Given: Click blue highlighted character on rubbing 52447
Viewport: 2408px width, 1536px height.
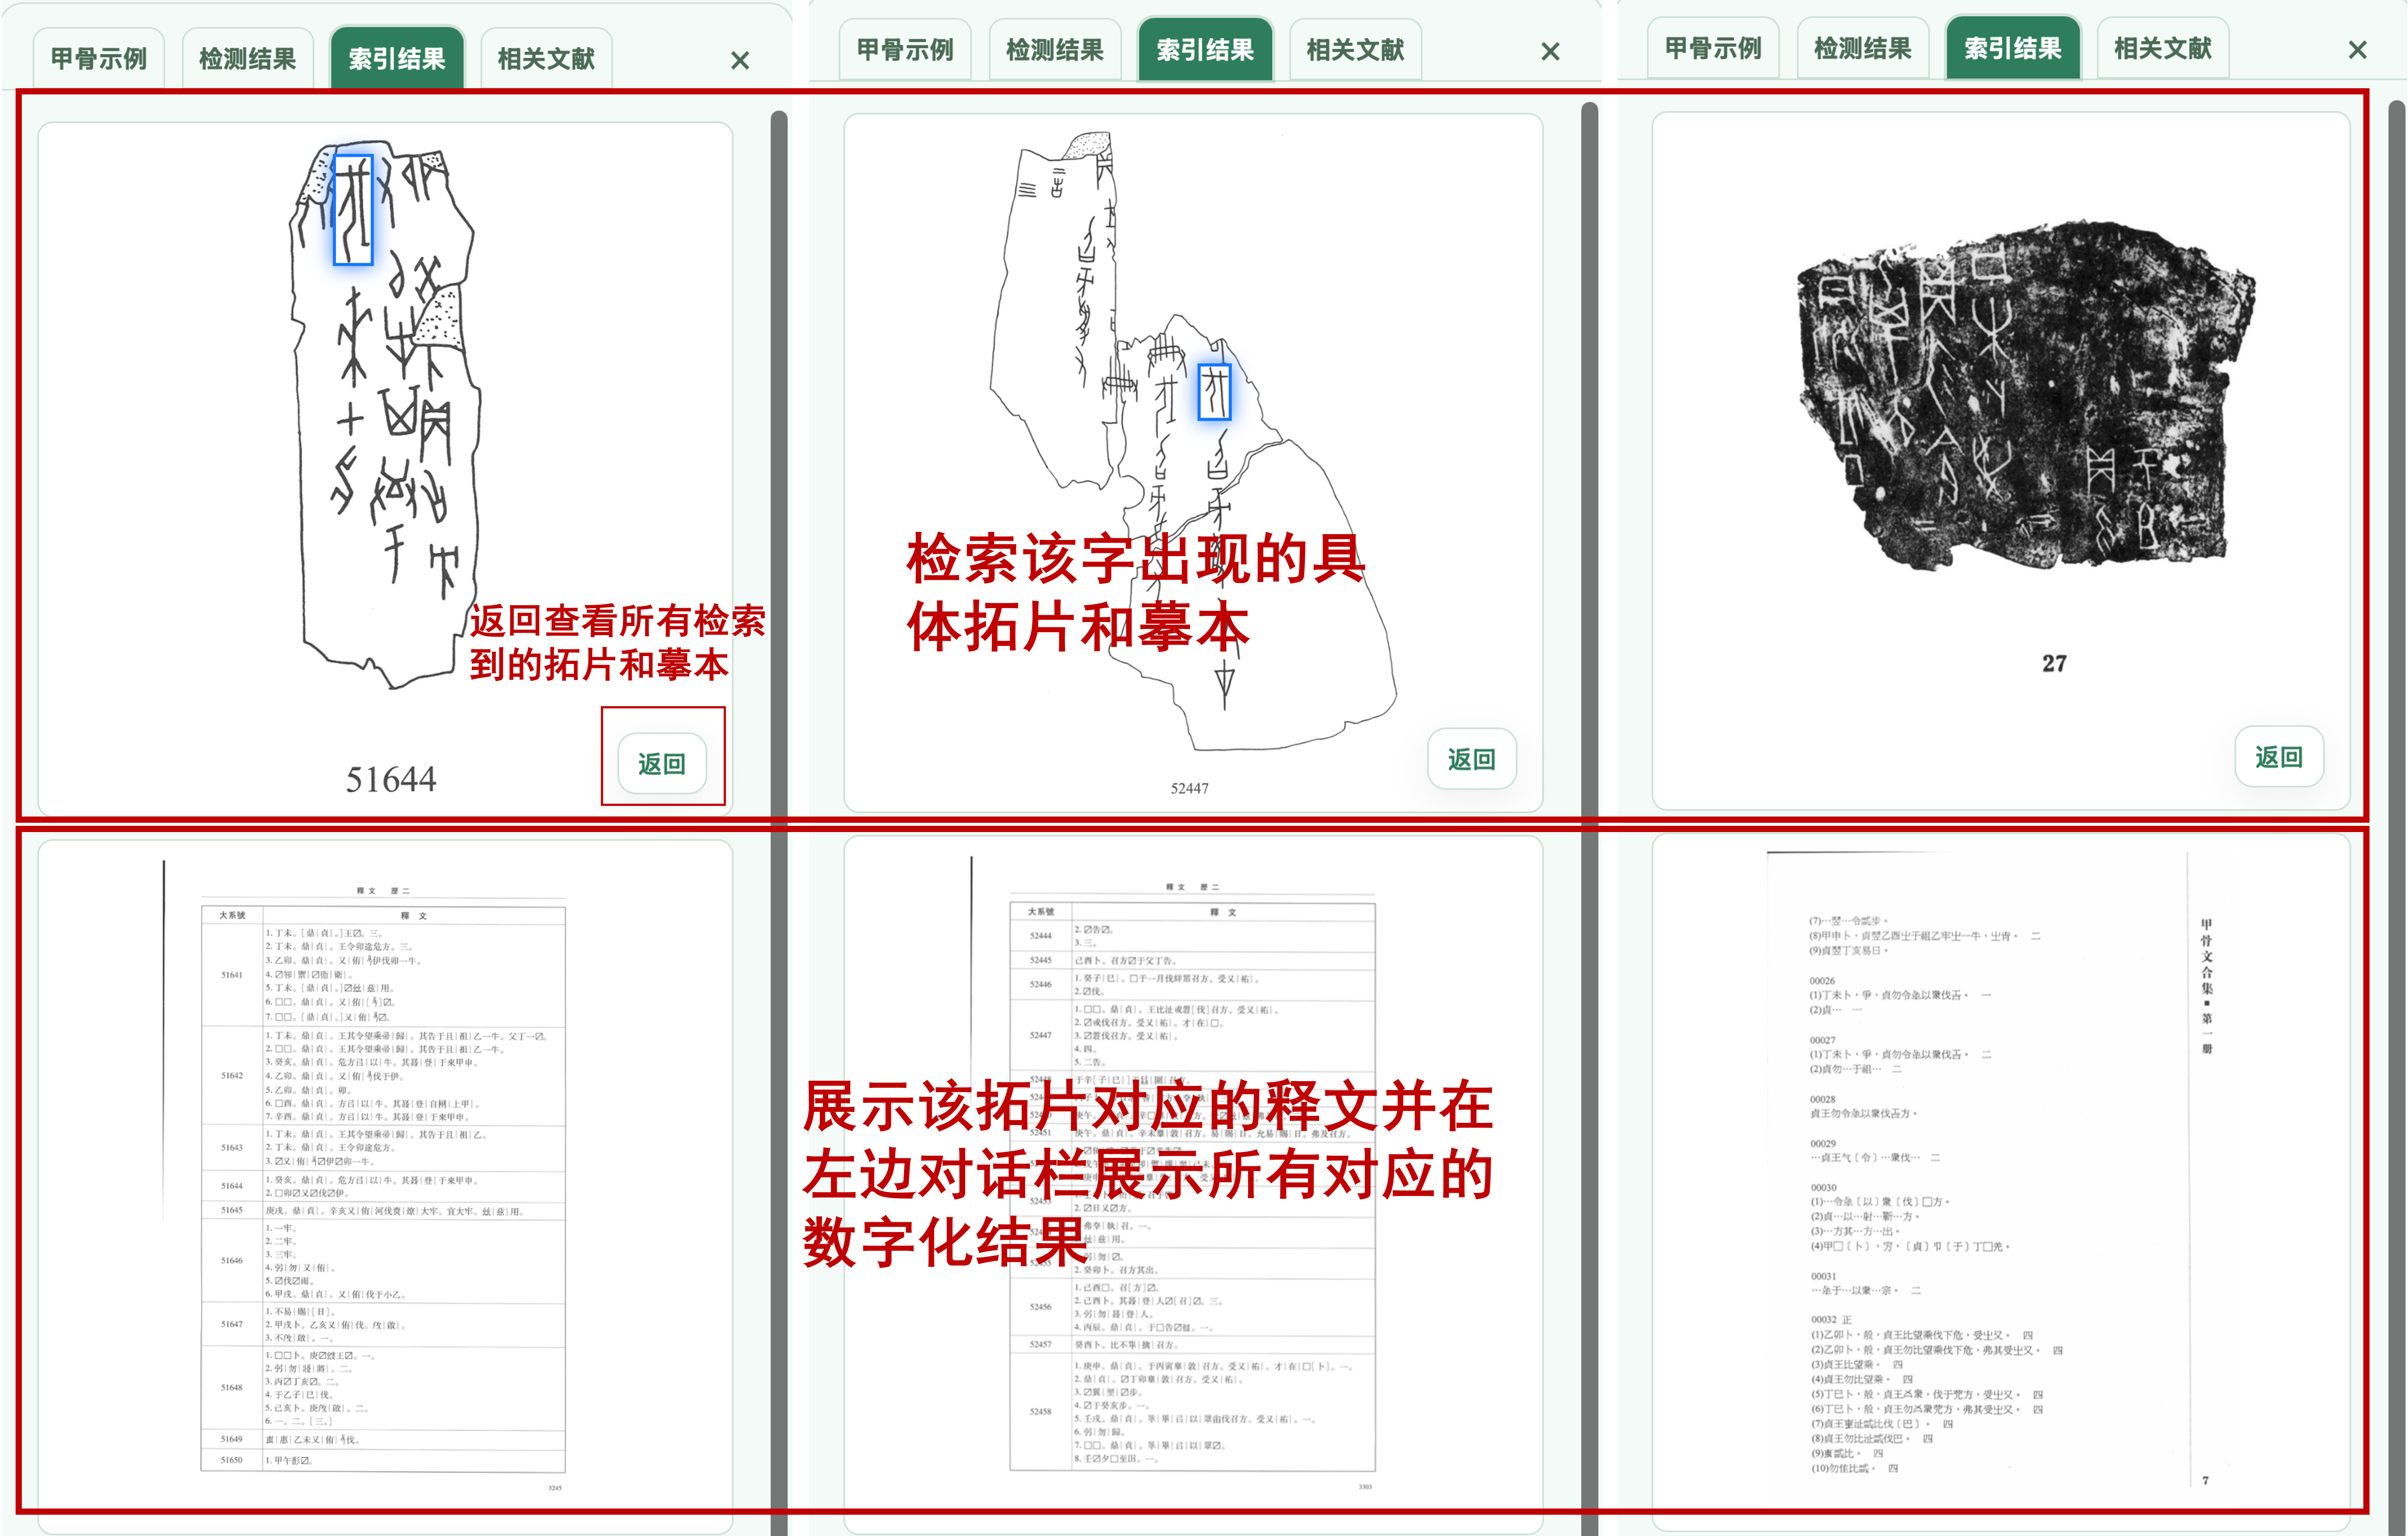Looking at the screenshot, I should 1214,391.
